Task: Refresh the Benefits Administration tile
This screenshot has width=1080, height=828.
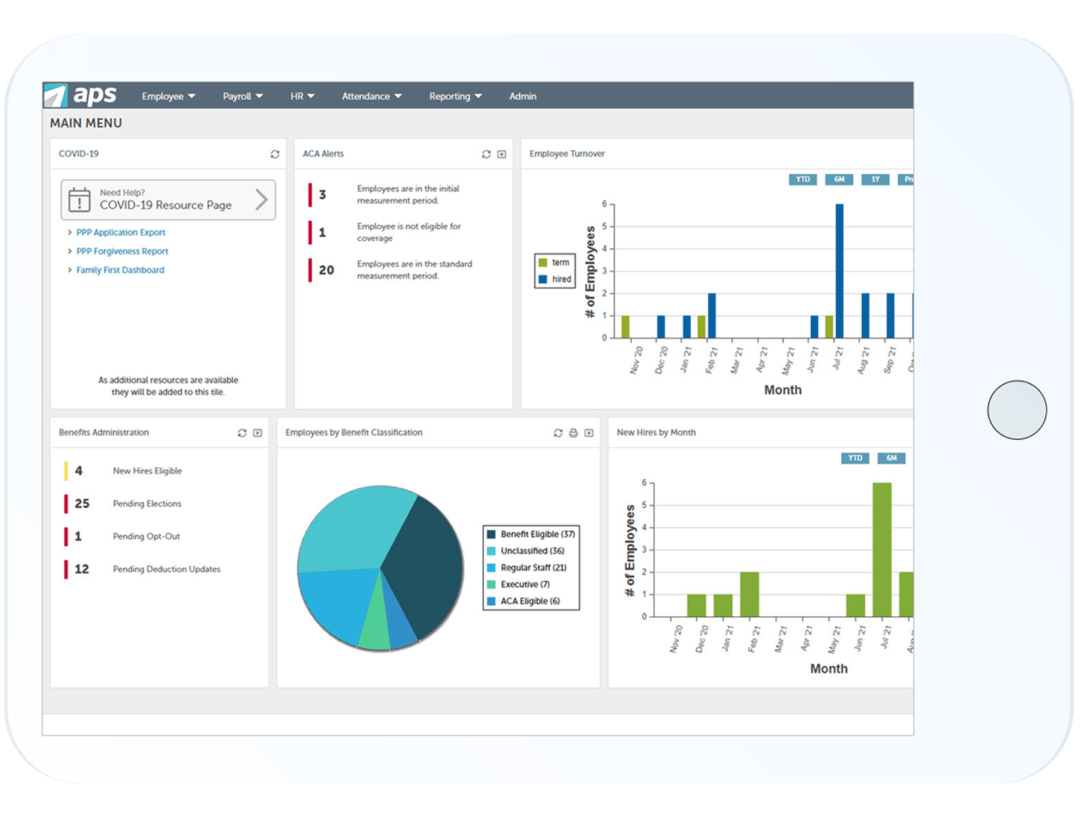Action: (241, 433)
